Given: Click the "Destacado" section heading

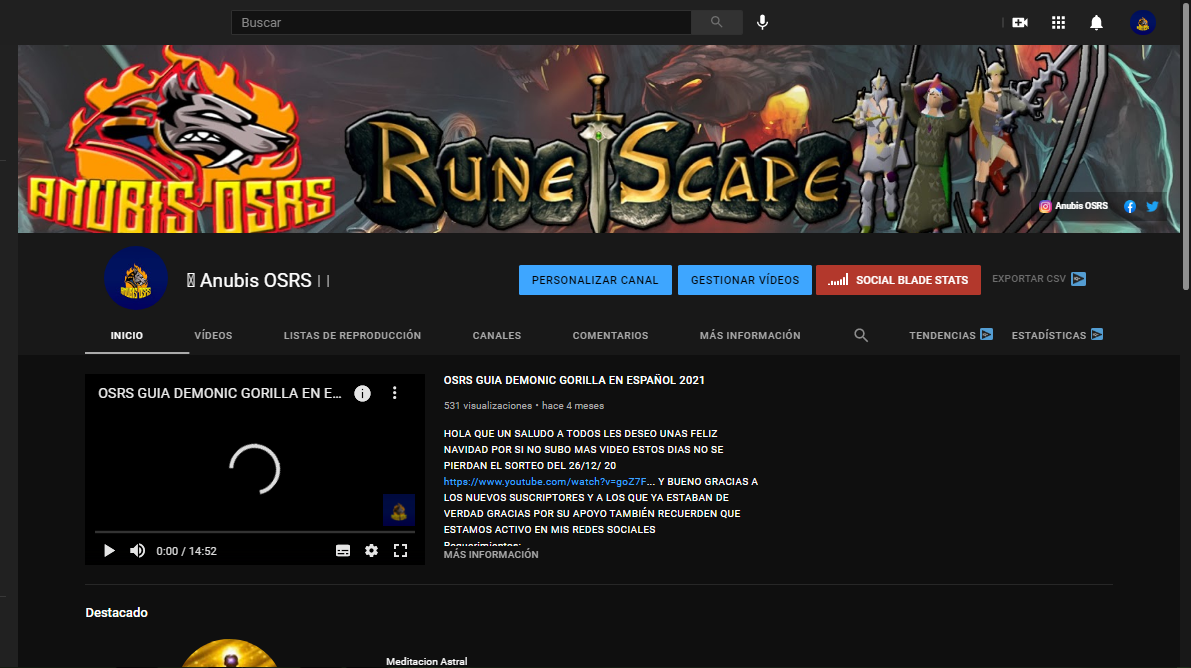Looking at the screenshot, I should coord(116,613).
